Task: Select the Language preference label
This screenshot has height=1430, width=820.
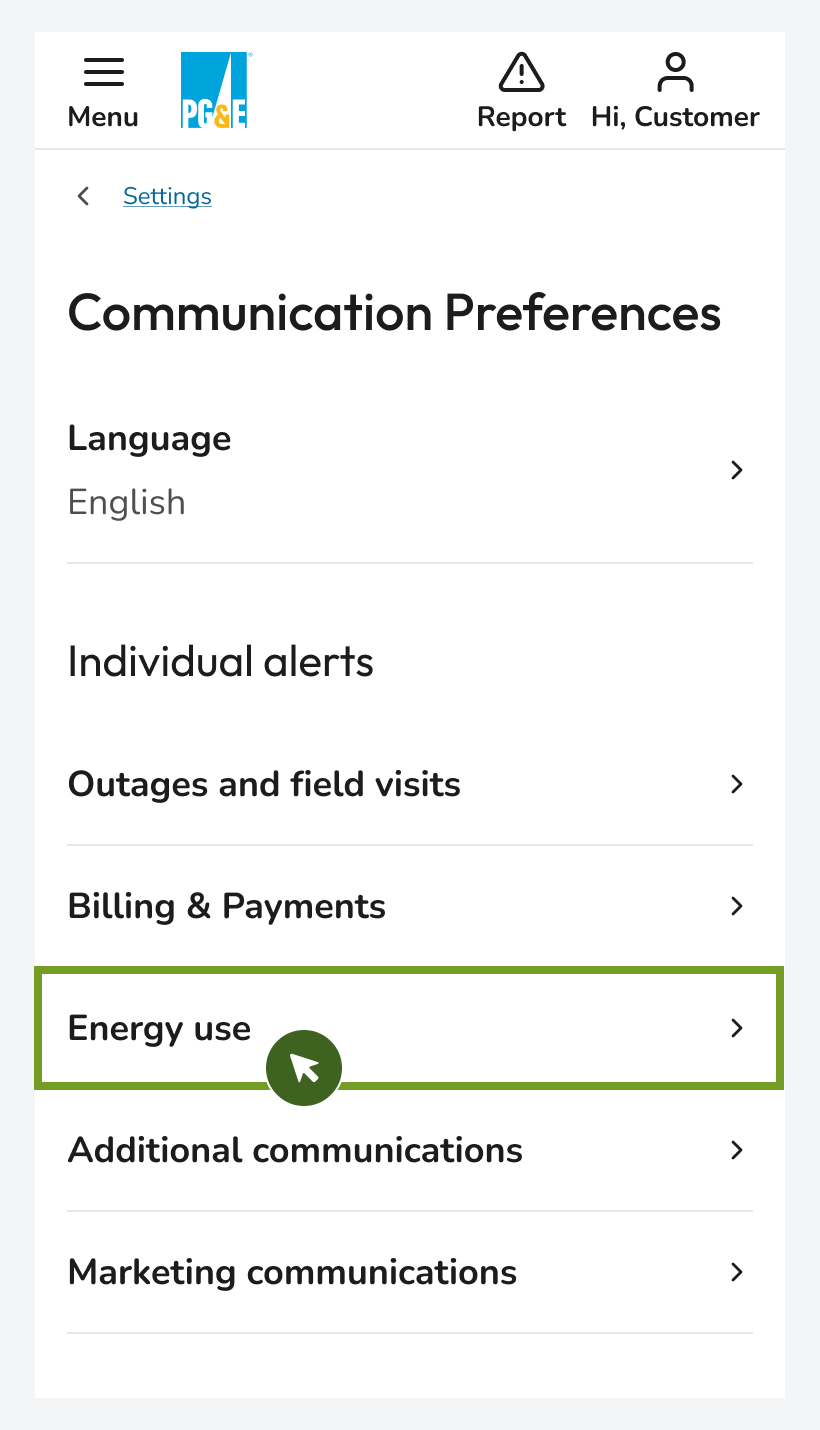Action: (x=149, y=439)
